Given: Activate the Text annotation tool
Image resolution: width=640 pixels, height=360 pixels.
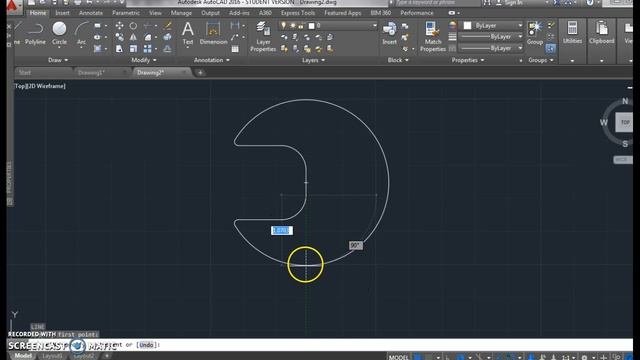Looking at the screenshot, I should tap(188, 33).
